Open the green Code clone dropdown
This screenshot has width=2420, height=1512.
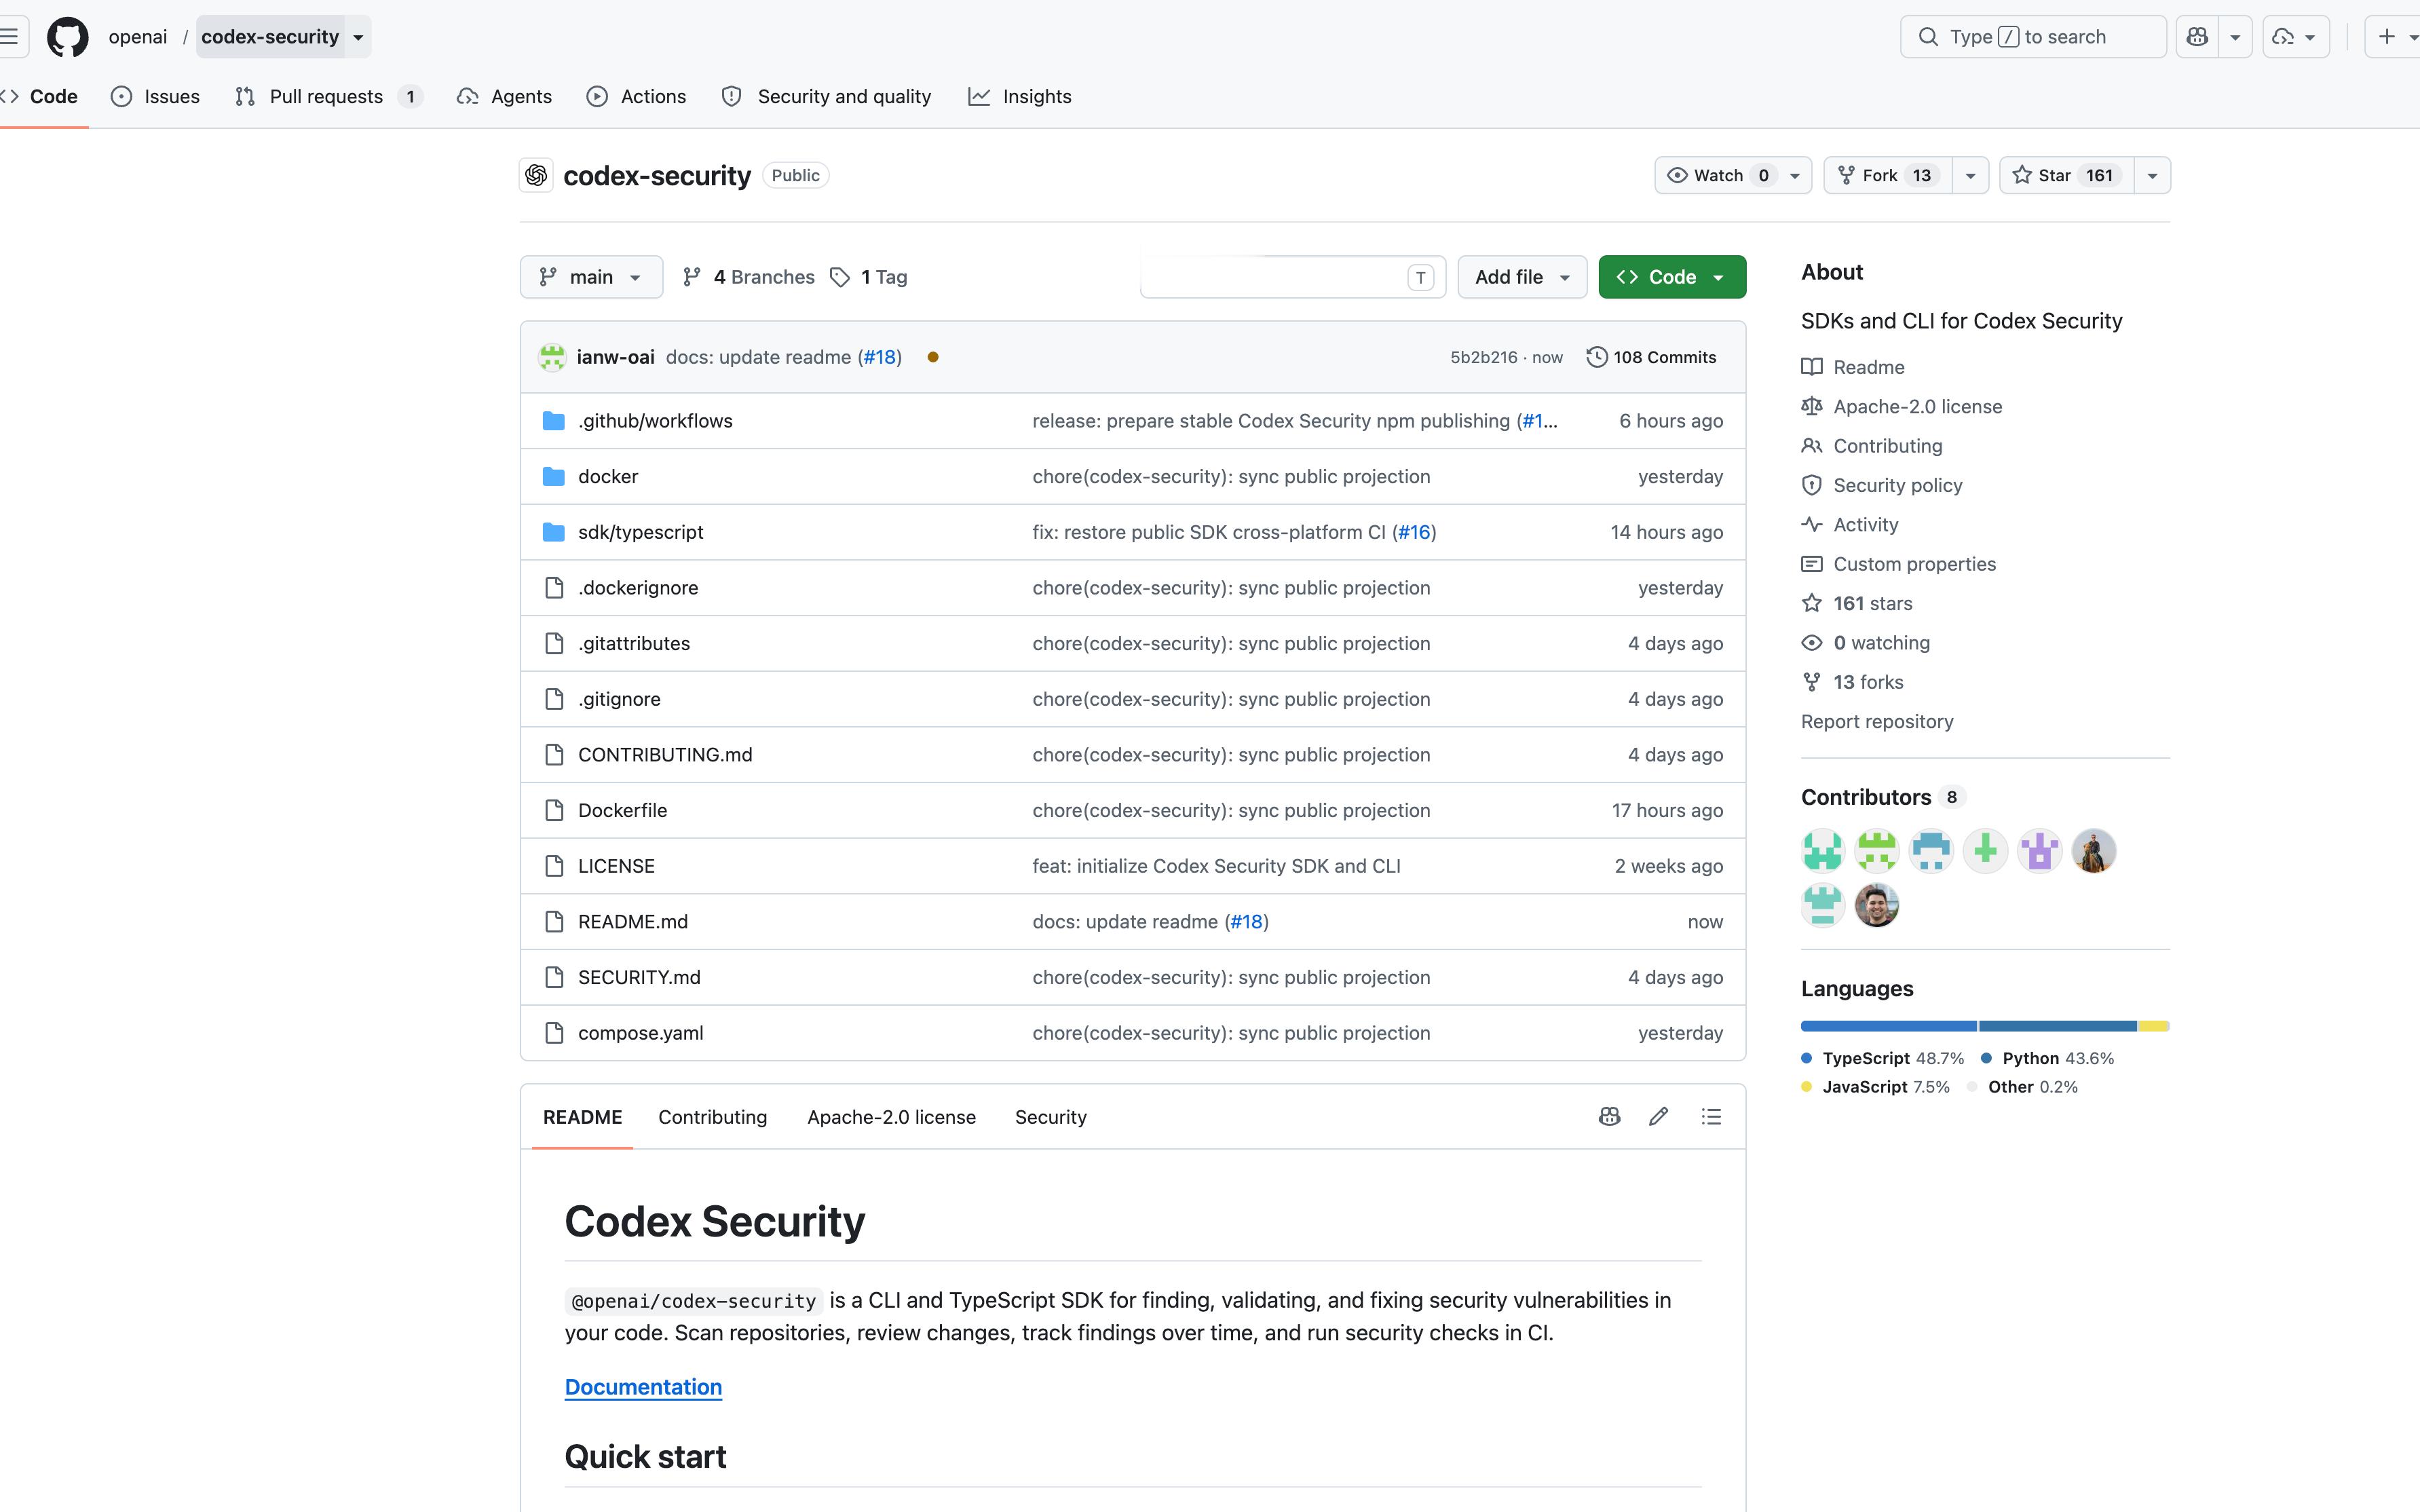[x=1672, y=277]
